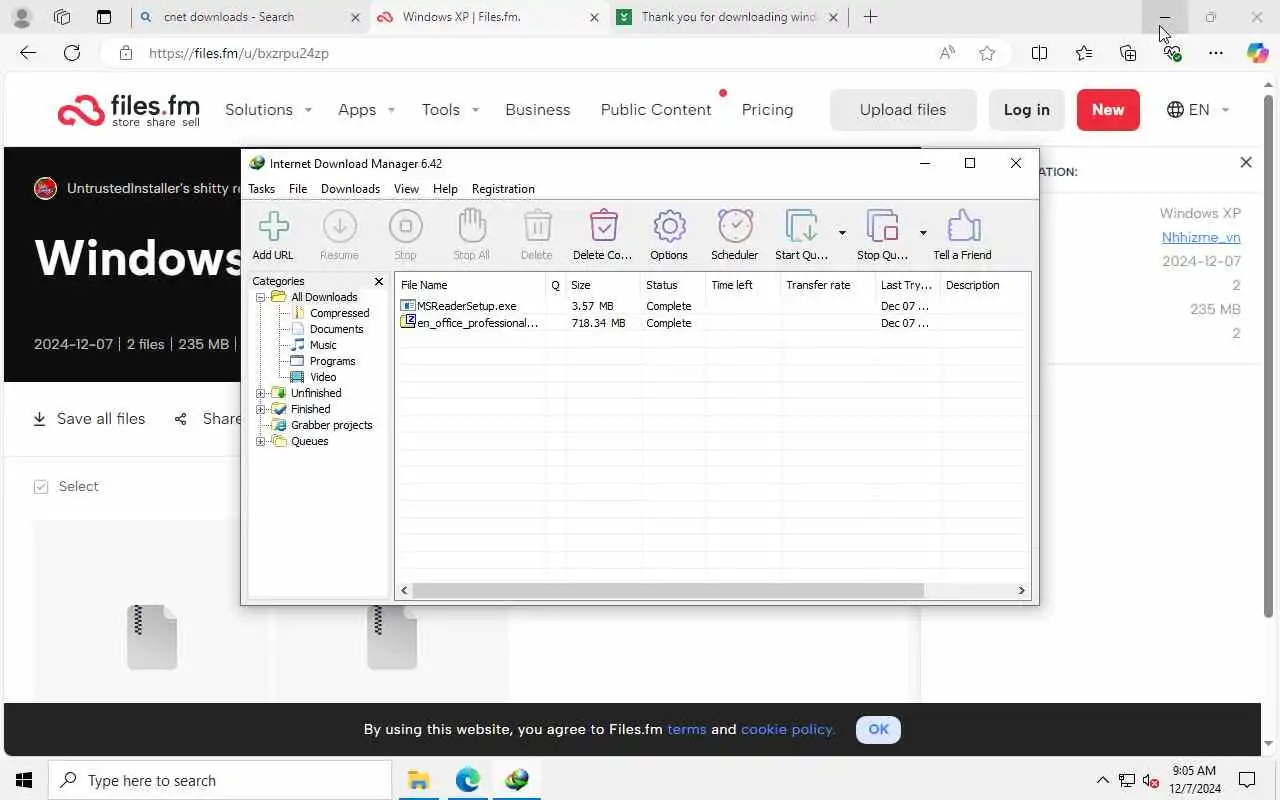Click the Delete Completed toolbar icon
Screen dimensions: 1280x800
click(x=603, y=235)
